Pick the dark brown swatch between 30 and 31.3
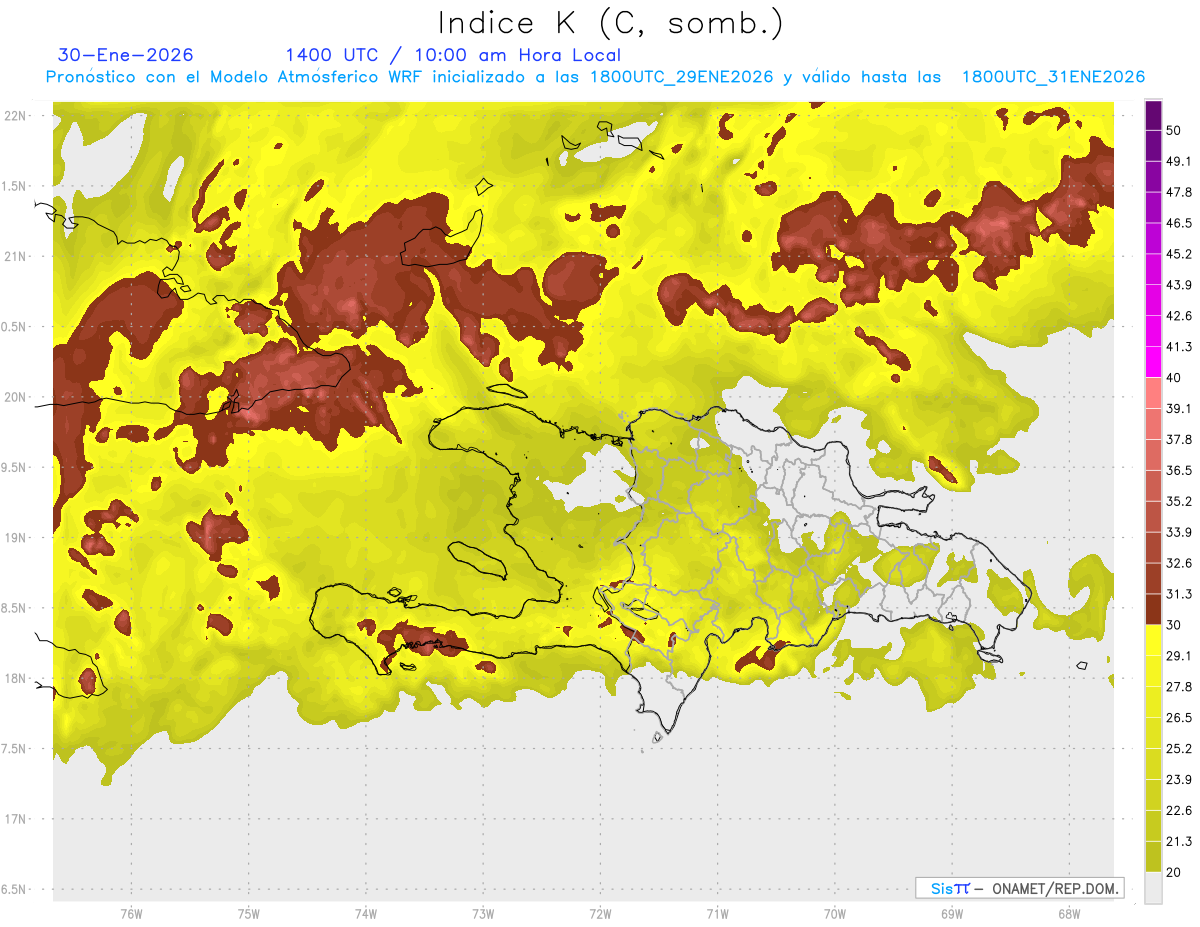The height and width of the screenshot is (927, 1200). (1153, 609)
